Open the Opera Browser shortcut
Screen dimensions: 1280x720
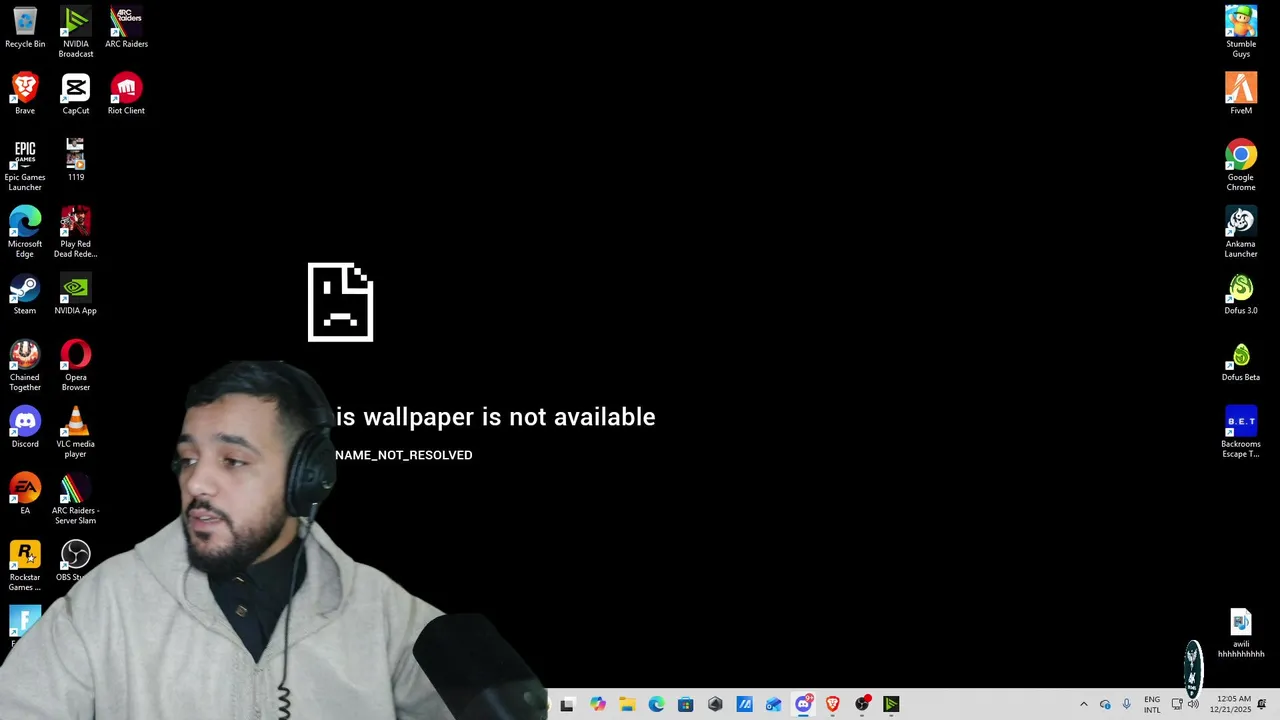[76, 365]
